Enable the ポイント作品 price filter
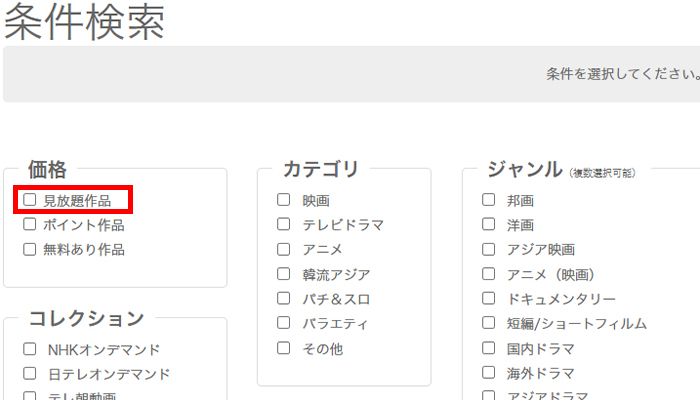This screenshot has width=700, height=400. (x=30, y=225)
